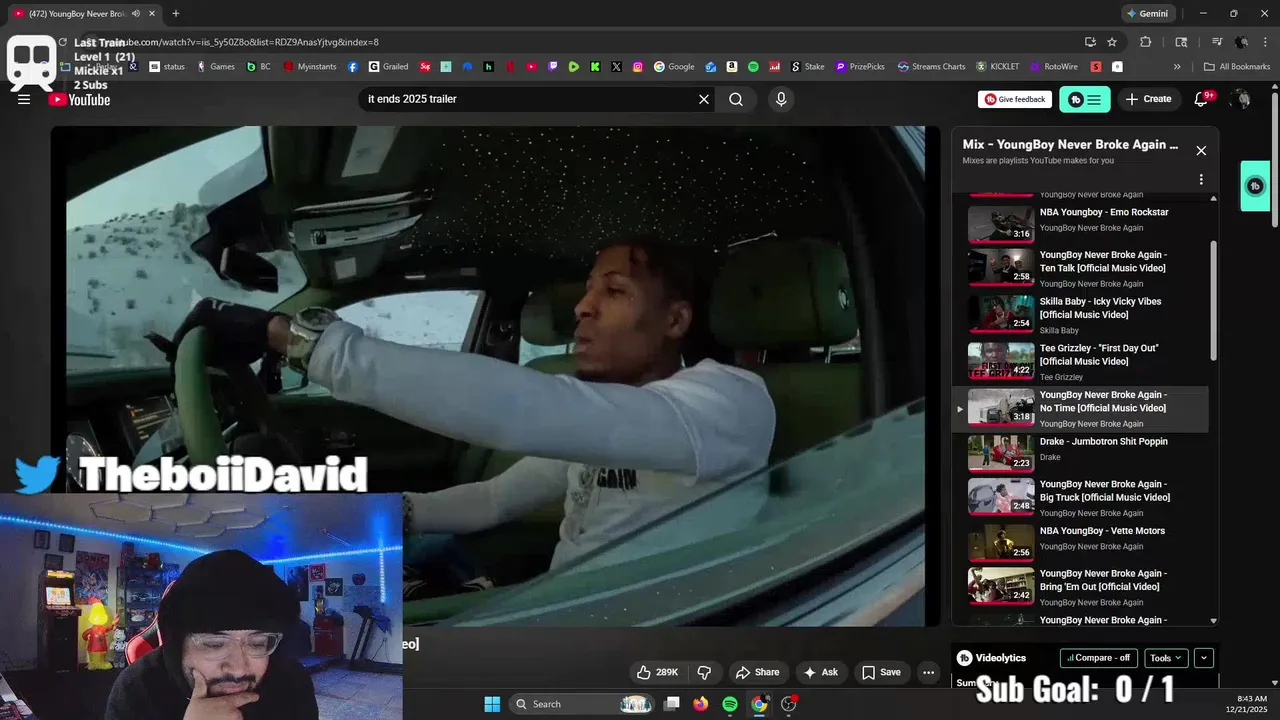Share the video with Share button
Viewport: 1280px width, 720px height.
click(757, 672)
